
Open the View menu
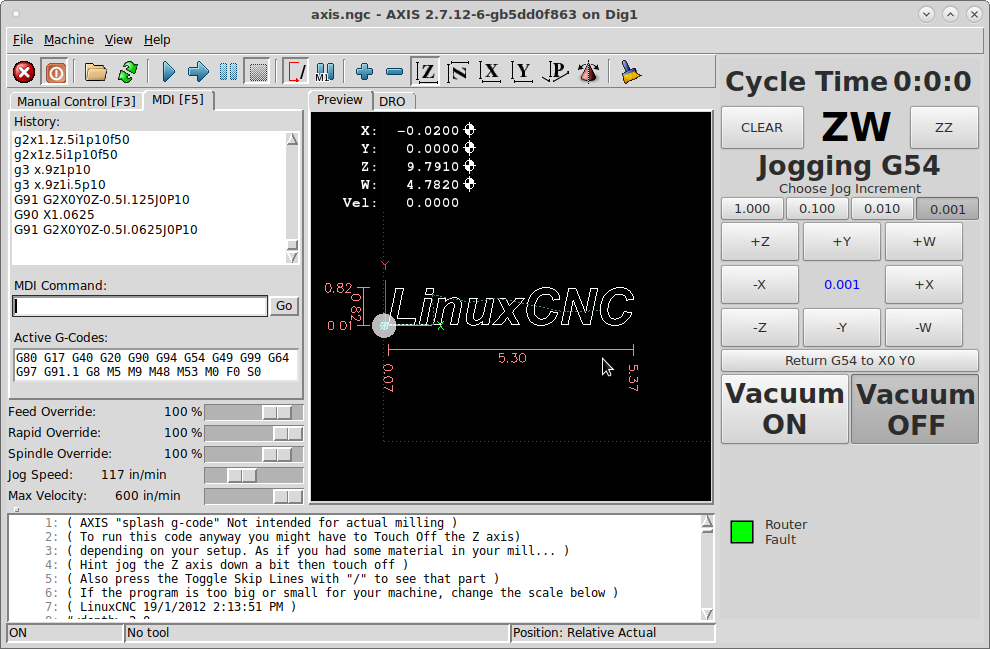click(119, 40)
